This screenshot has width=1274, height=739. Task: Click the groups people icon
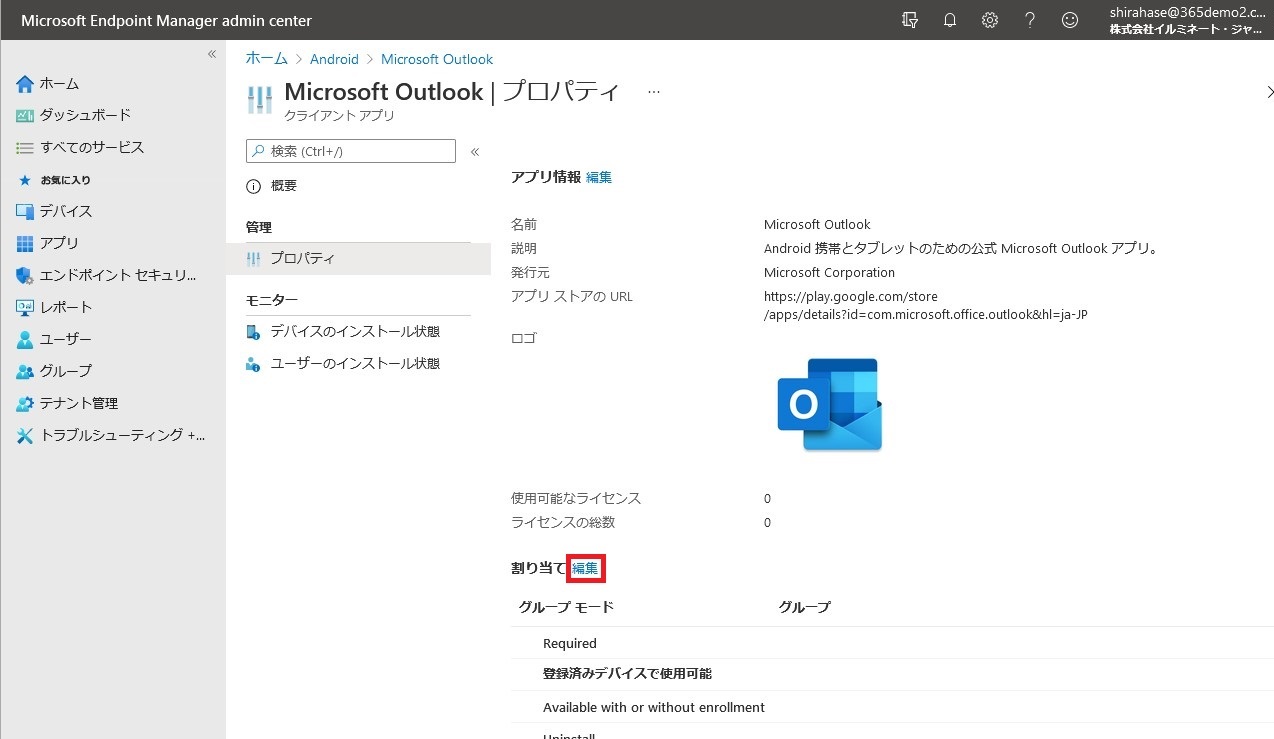coord(25,371)
